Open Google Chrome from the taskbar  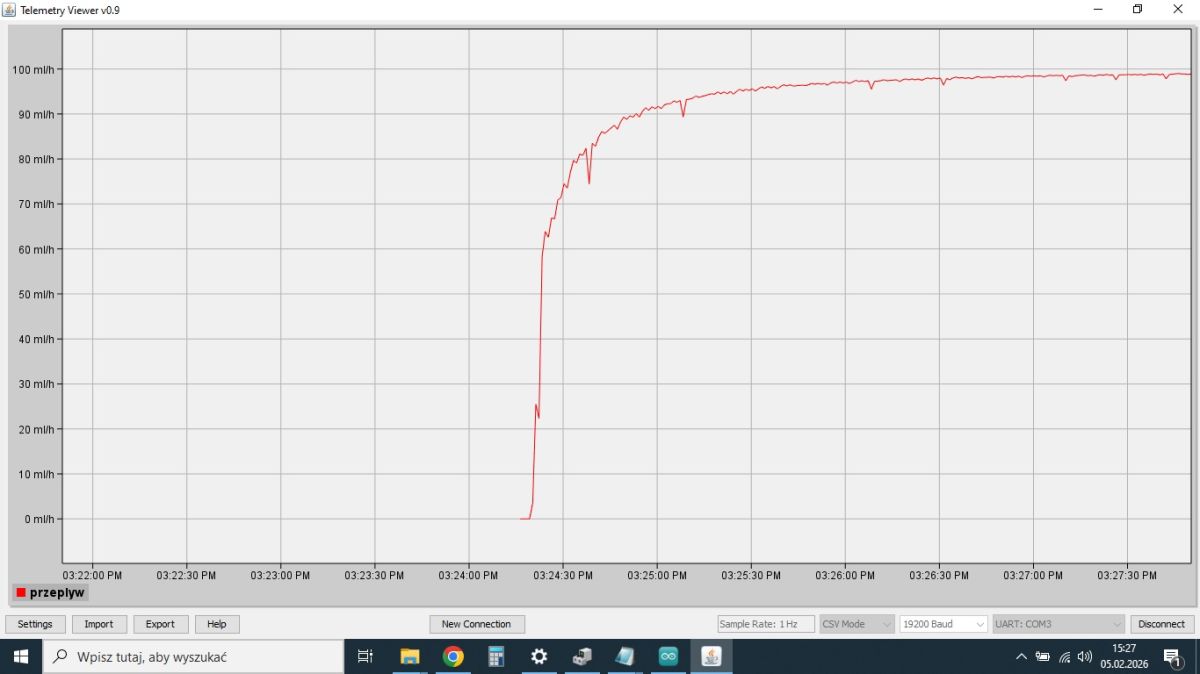coord(453,657)
